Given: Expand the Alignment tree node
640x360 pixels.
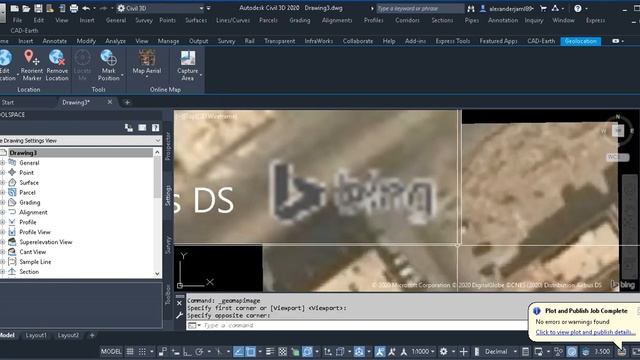Looking at the screenshot, I should [2, 212].
